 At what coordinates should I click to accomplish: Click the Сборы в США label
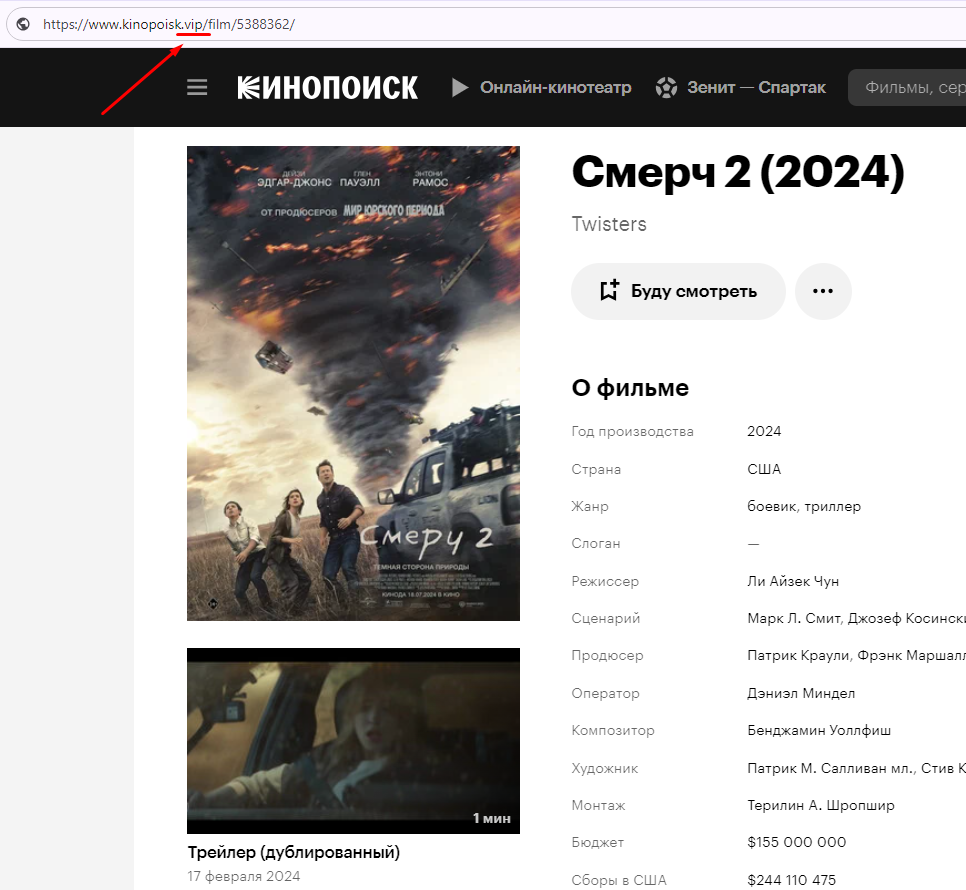[619, 880]
